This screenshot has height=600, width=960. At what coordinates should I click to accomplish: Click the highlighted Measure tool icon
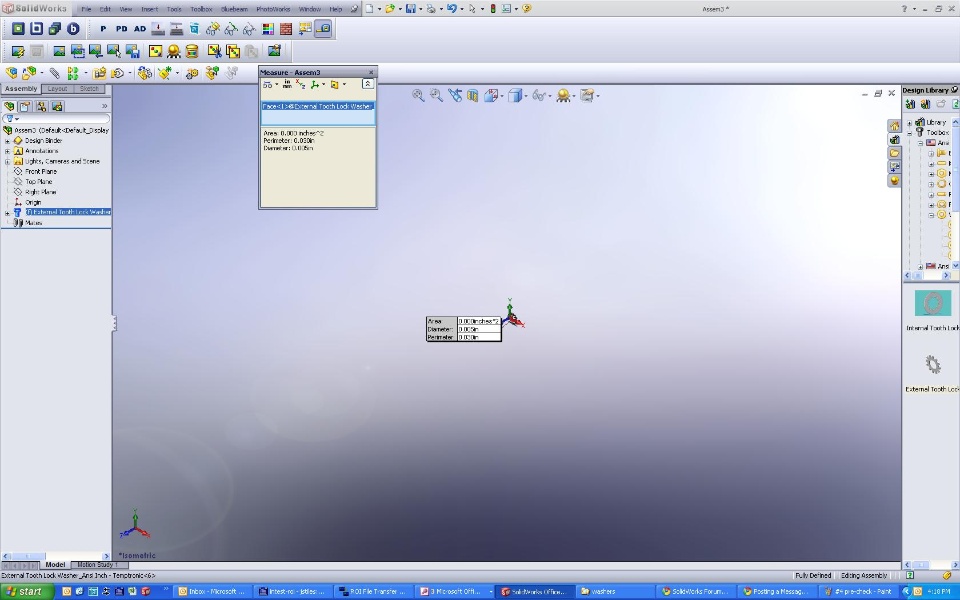[x=323, y=29]
